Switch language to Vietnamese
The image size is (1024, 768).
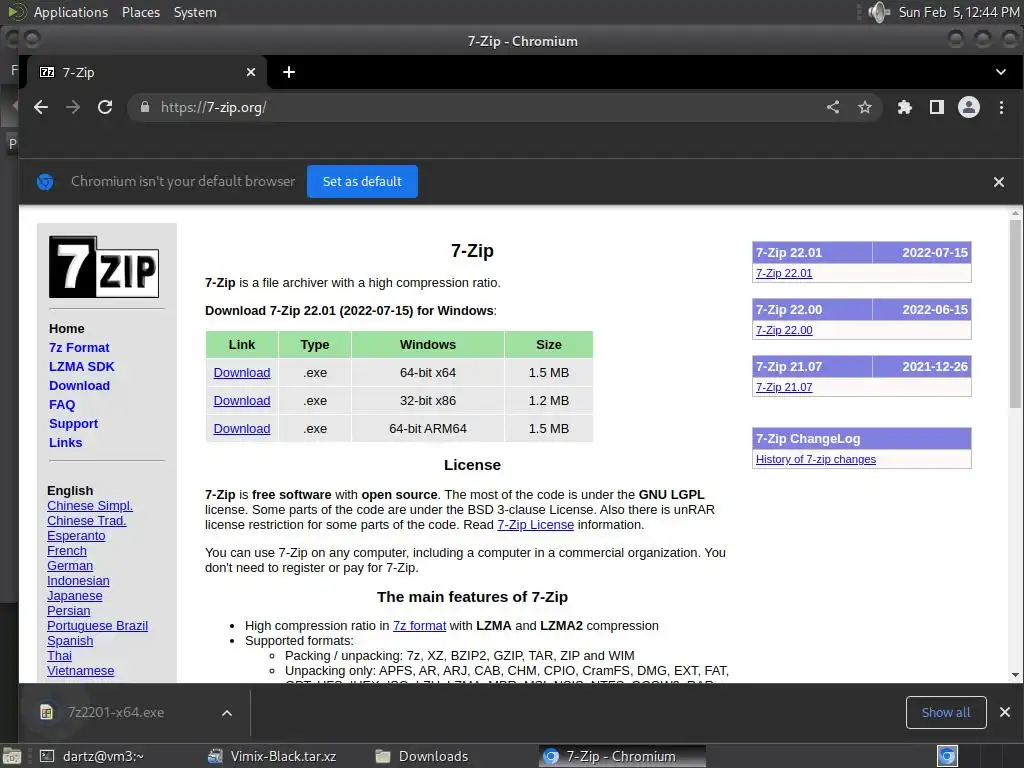click(x=80, y=671)
